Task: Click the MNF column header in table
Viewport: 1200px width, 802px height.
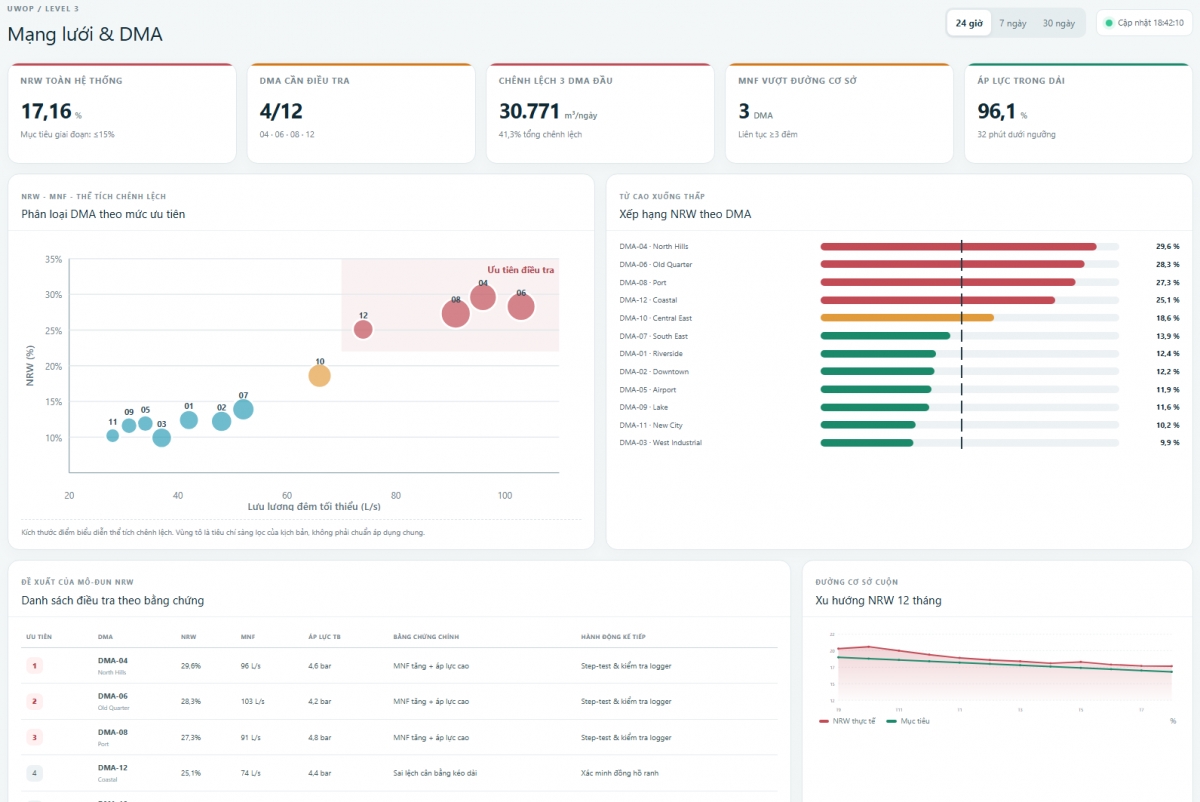Action: click(247, 636)
